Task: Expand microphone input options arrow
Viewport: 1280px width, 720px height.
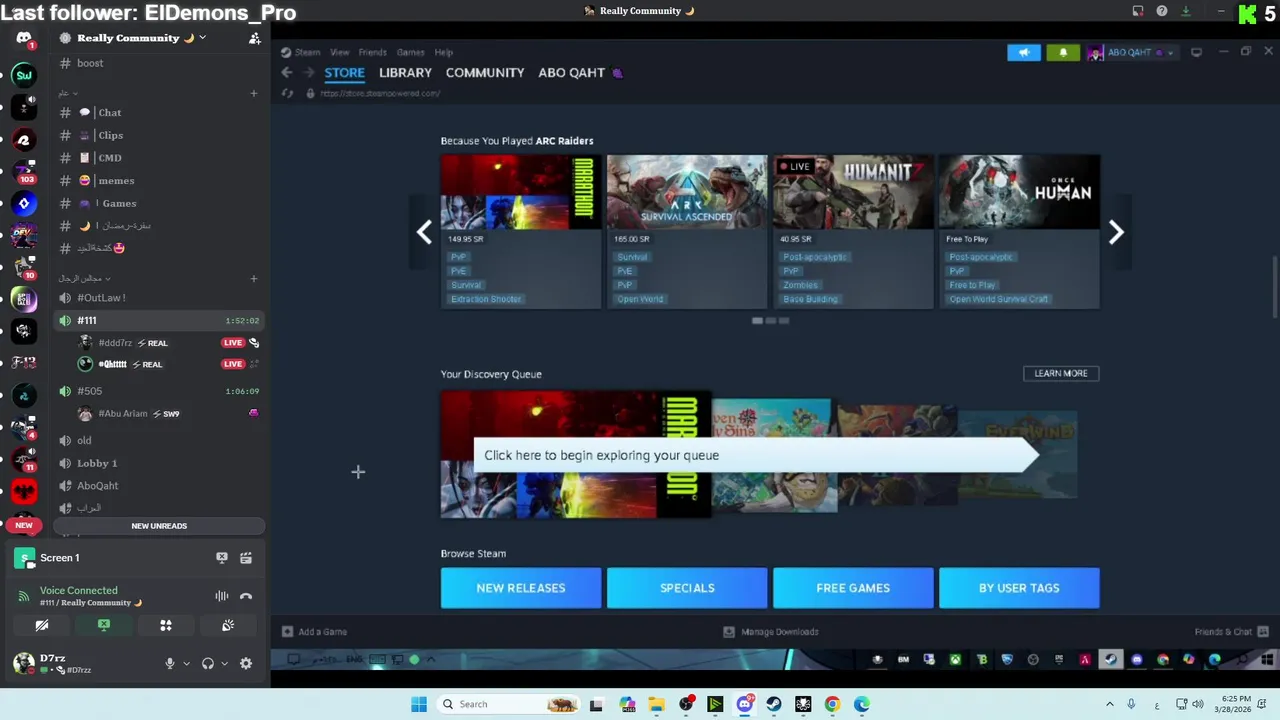Action: [x=186, y=663]
